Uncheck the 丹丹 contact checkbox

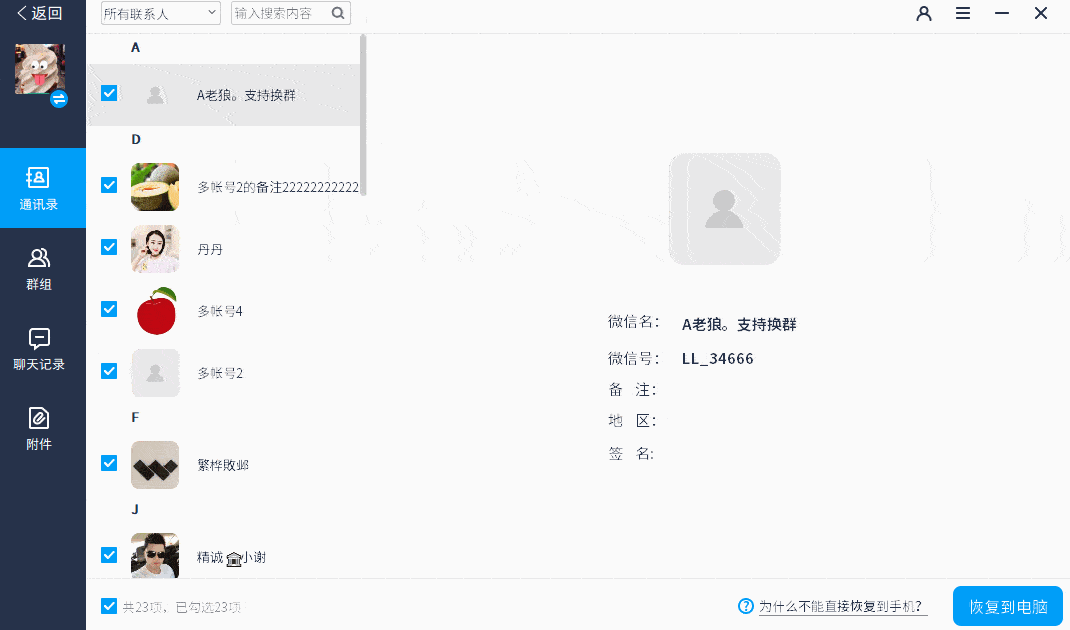point(109,246)
